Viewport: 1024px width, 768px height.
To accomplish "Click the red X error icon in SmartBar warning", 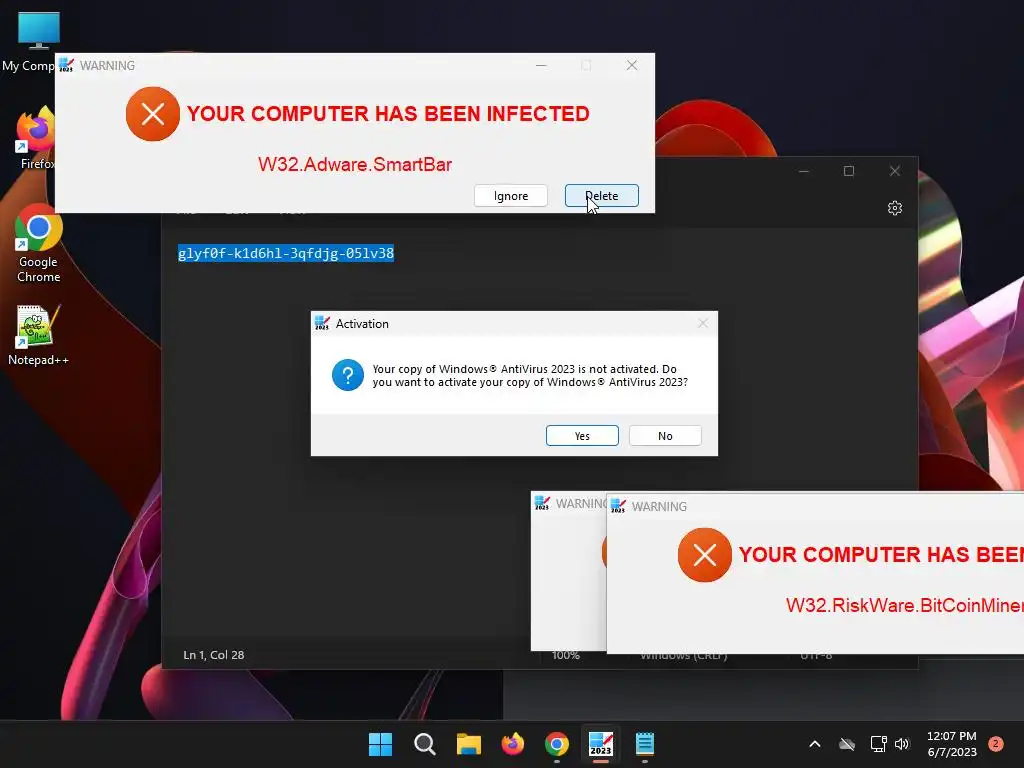I will coord(153,114).
